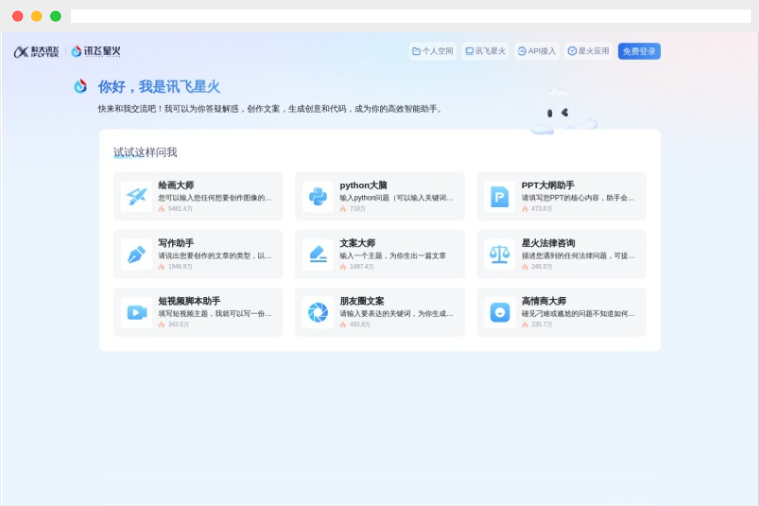Click the description text under 星火法律咨询

[x=578, y=256]
